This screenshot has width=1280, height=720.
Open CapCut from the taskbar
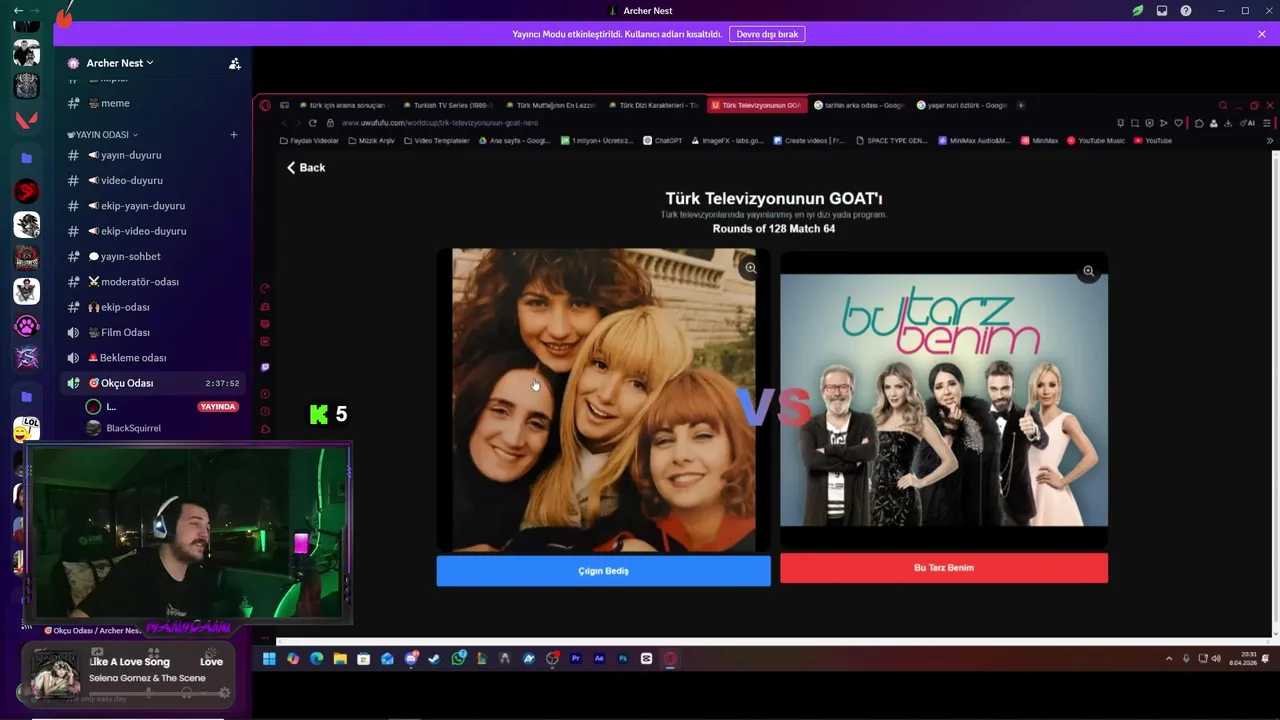click(646, 659)
